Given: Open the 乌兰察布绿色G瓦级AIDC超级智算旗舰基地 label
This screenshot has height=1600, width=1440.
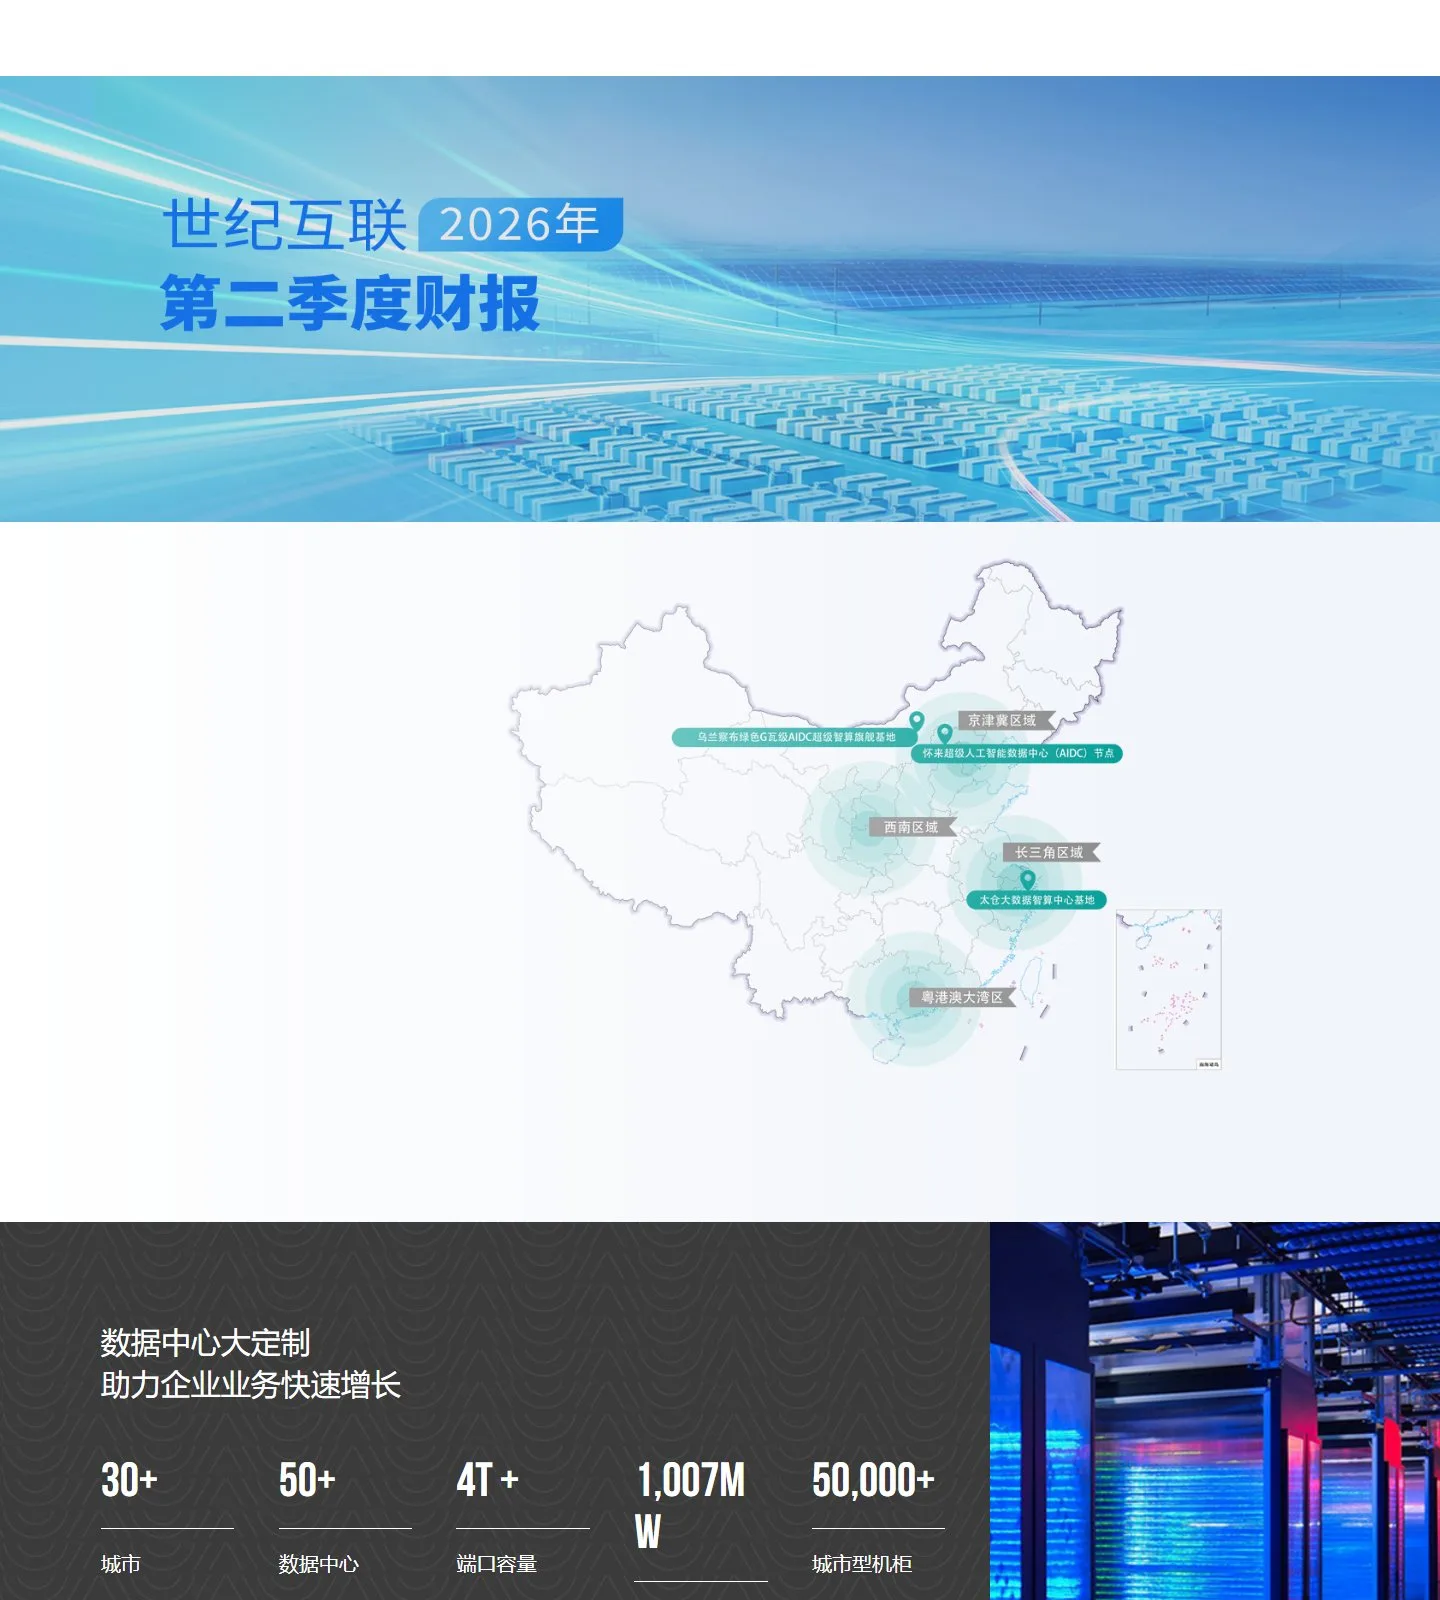Looking at the screenshot, I should (793, 737).
